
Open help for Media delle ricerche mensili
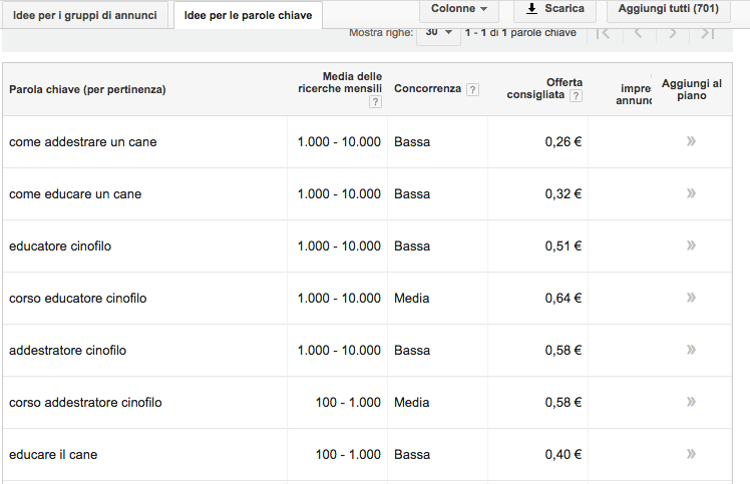(x=375, y=101)
